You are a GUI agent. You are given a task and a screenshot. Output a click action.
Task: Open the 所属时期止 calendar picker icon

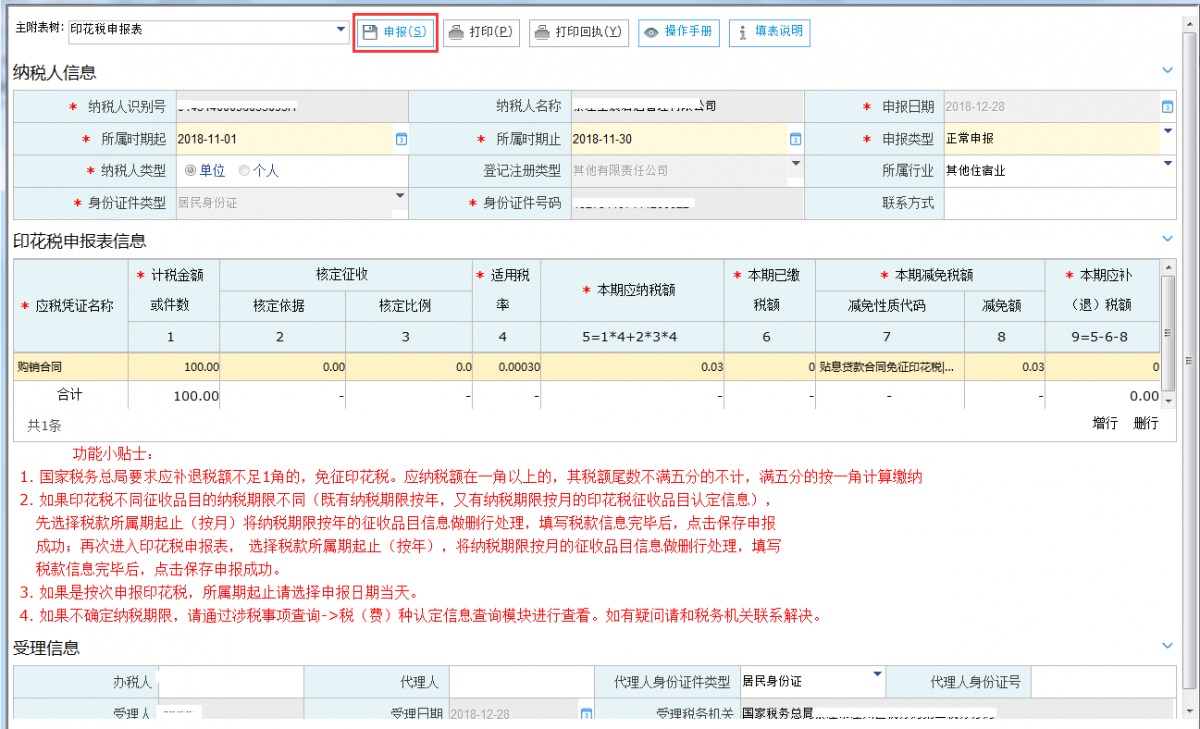pyautogui.click(x=796, y=139)
